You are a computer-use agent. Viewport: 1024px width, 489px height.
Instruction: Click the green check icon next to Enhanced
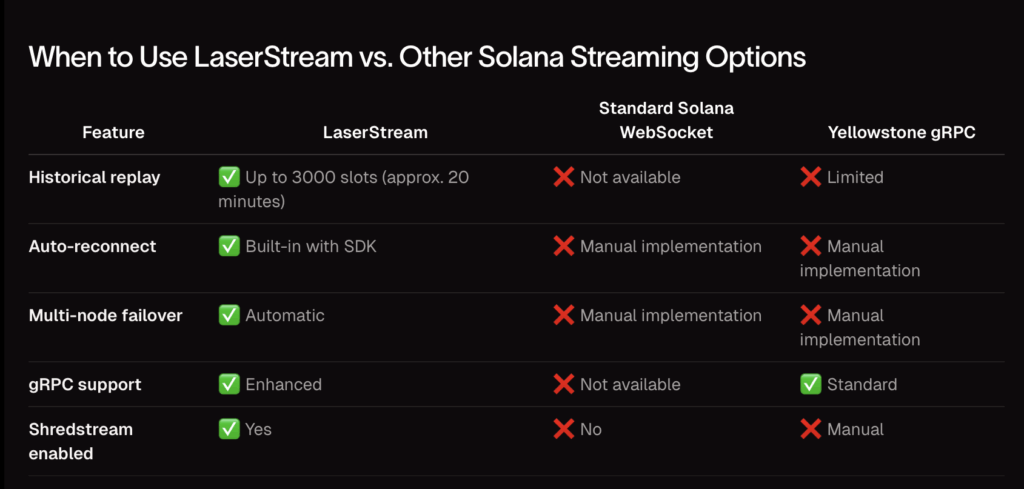[x=229, y=385]
